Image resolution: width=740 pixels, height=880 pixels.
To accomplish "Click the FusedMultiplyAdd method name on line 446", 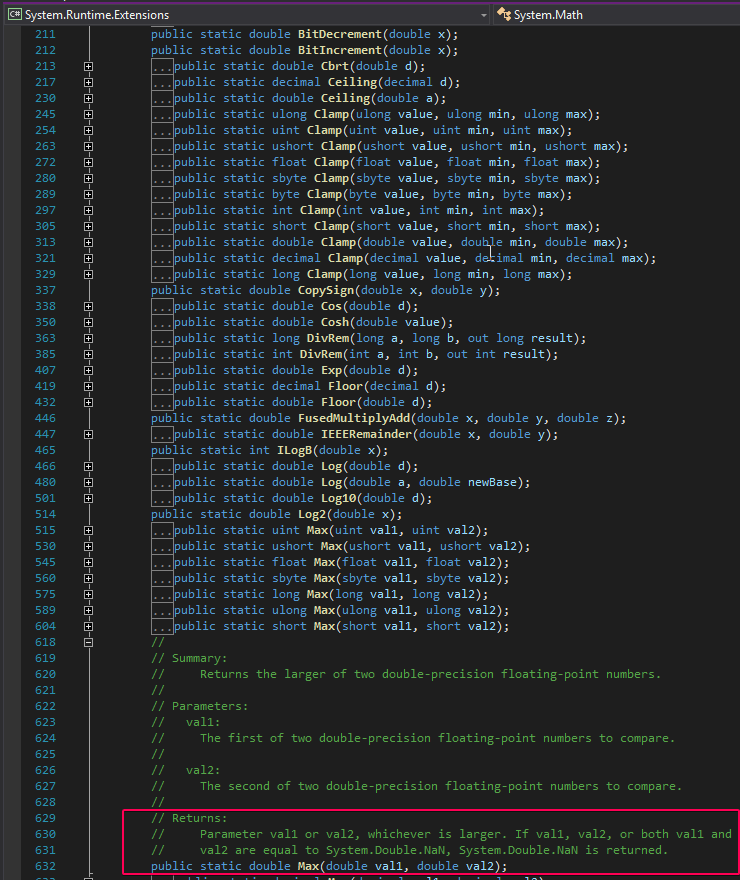I will [x=354, y=418].
